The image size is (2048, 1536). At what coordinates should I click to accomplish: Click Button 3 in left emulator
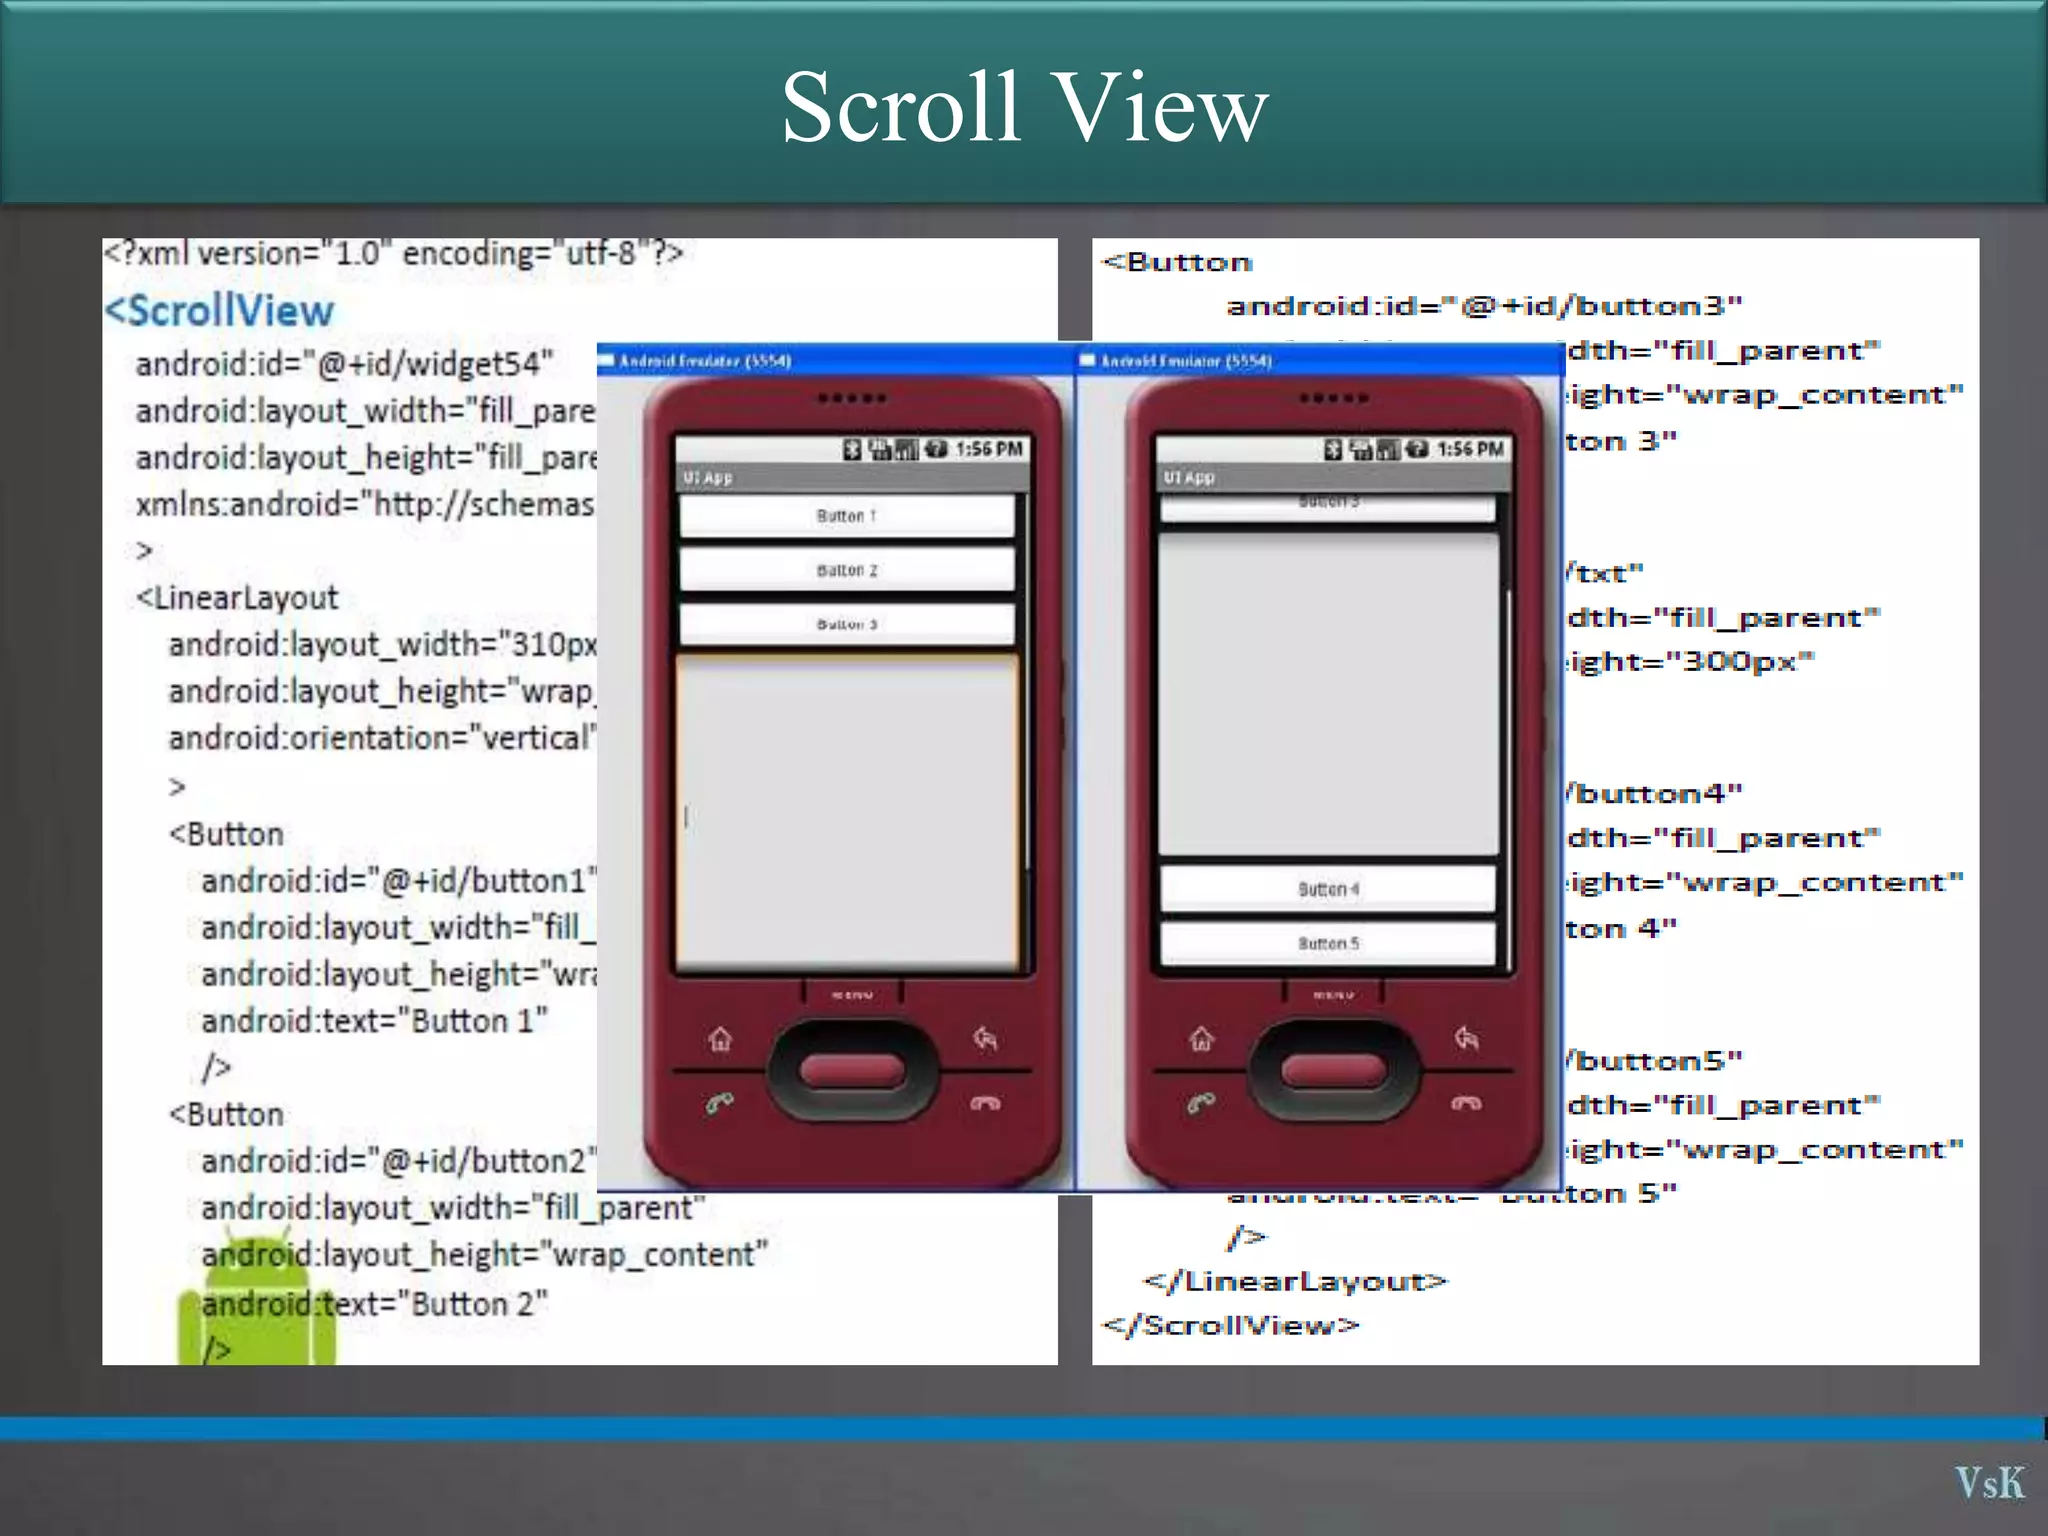847,624
